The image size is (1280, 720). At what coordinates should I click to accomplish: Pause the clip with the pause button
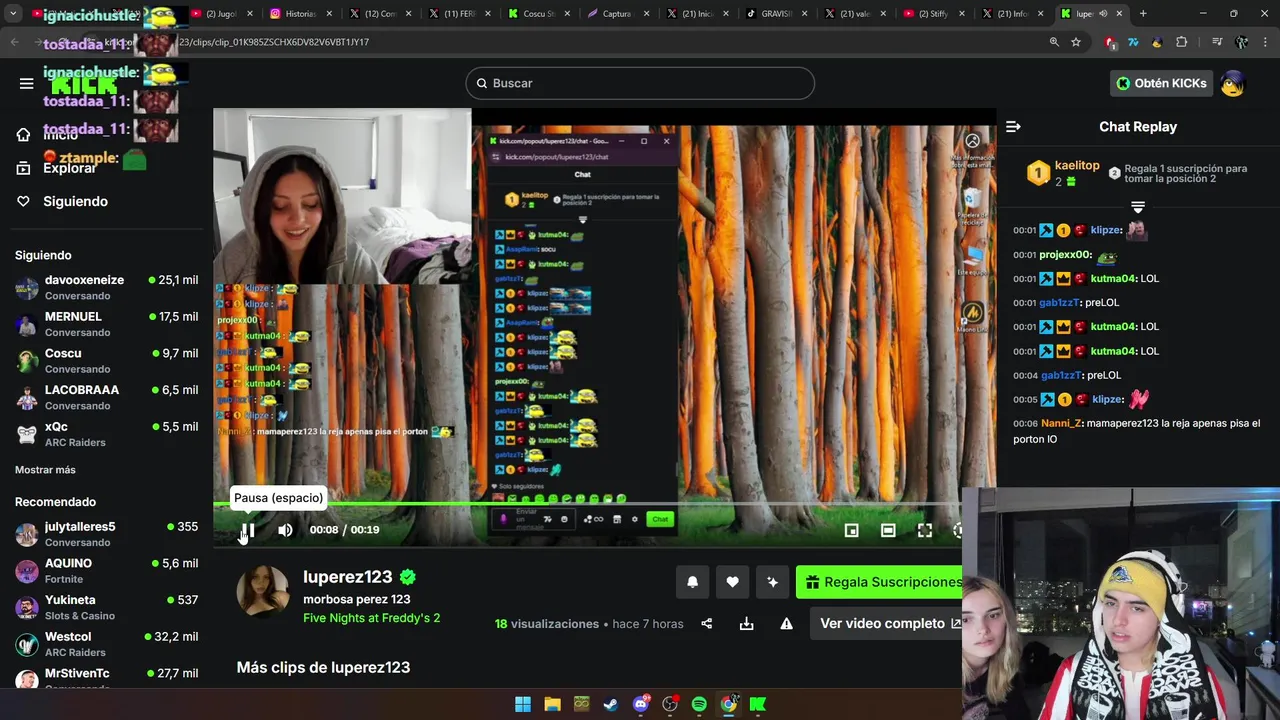point(249,530)
